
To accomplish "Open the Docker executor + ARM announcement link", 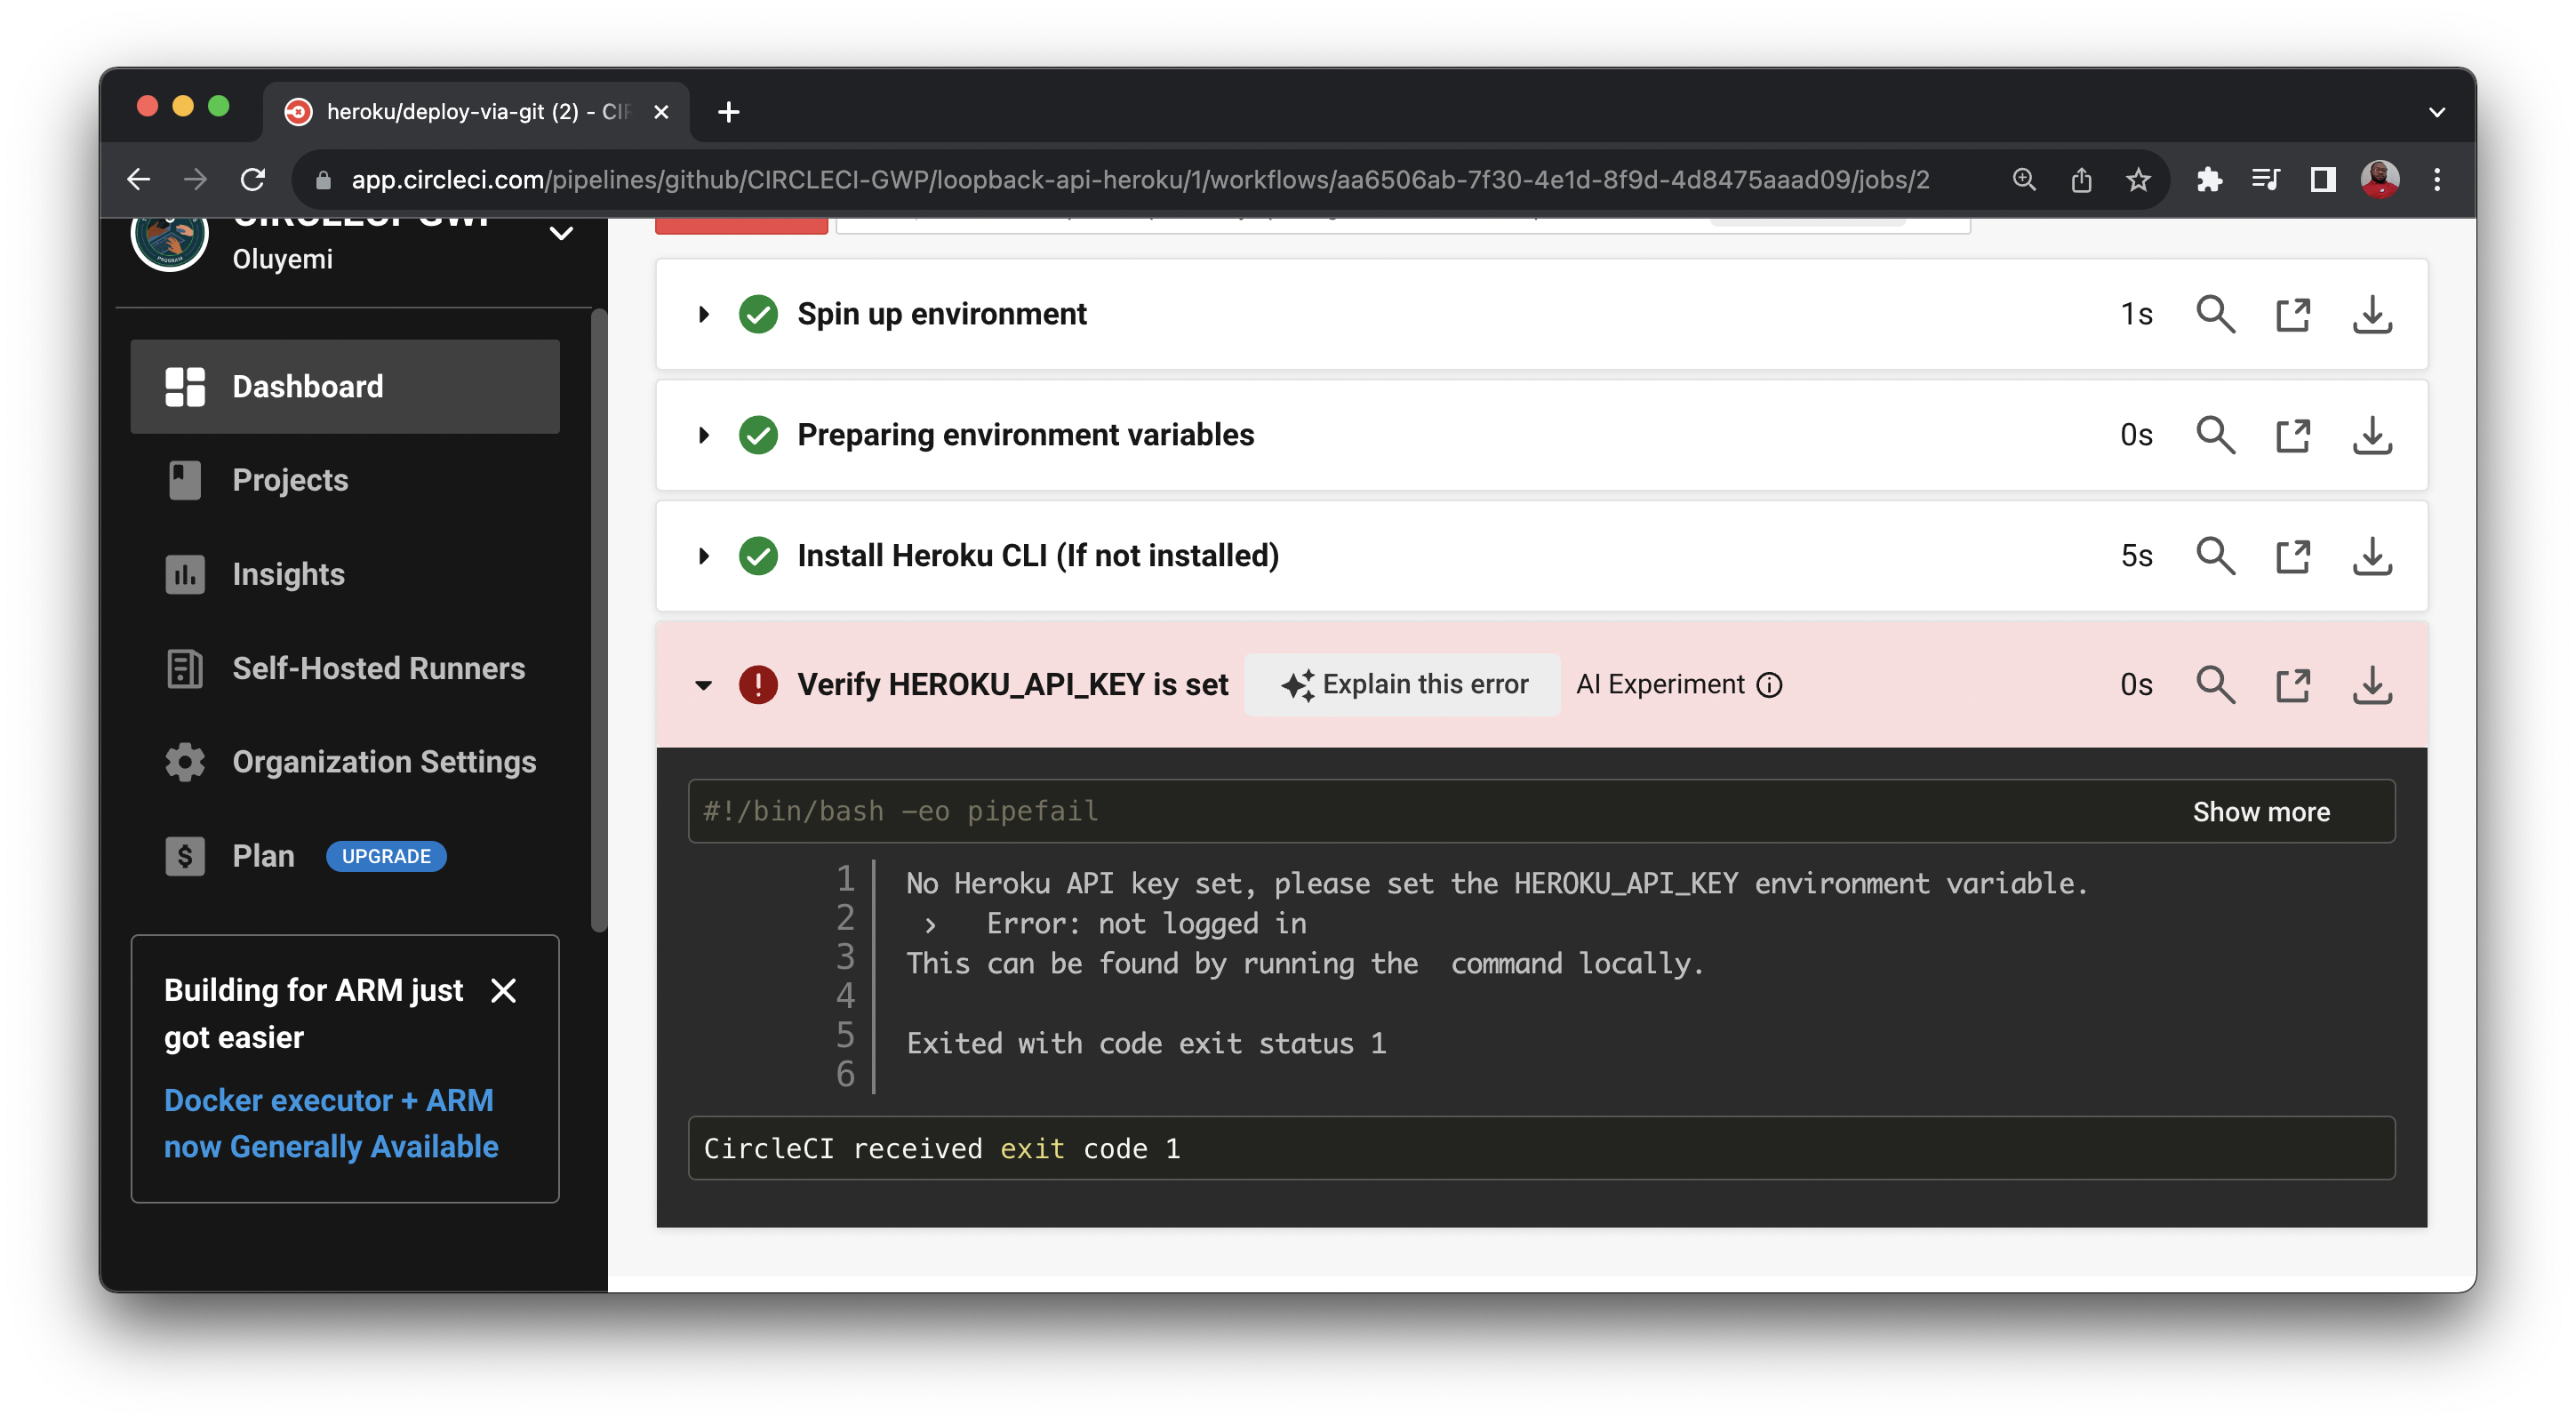I will coord(331,1123).
